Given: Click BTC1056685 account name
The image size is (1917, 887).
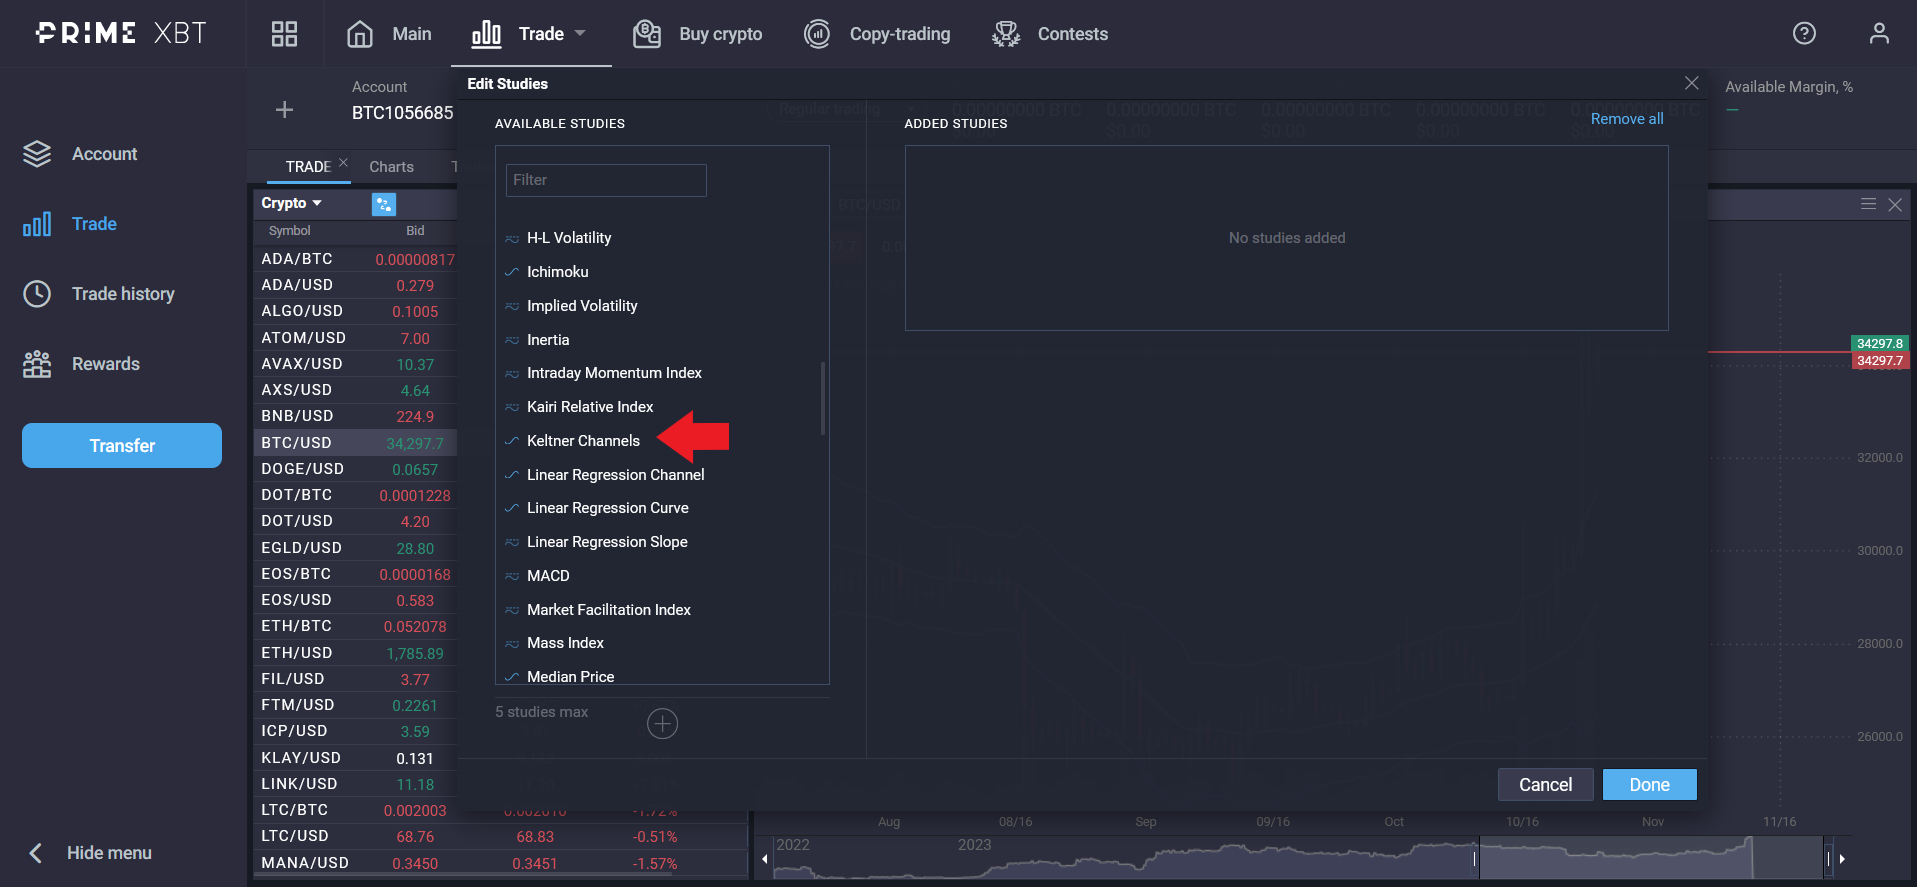Looking at the screenshot, I should click(402, 113).
